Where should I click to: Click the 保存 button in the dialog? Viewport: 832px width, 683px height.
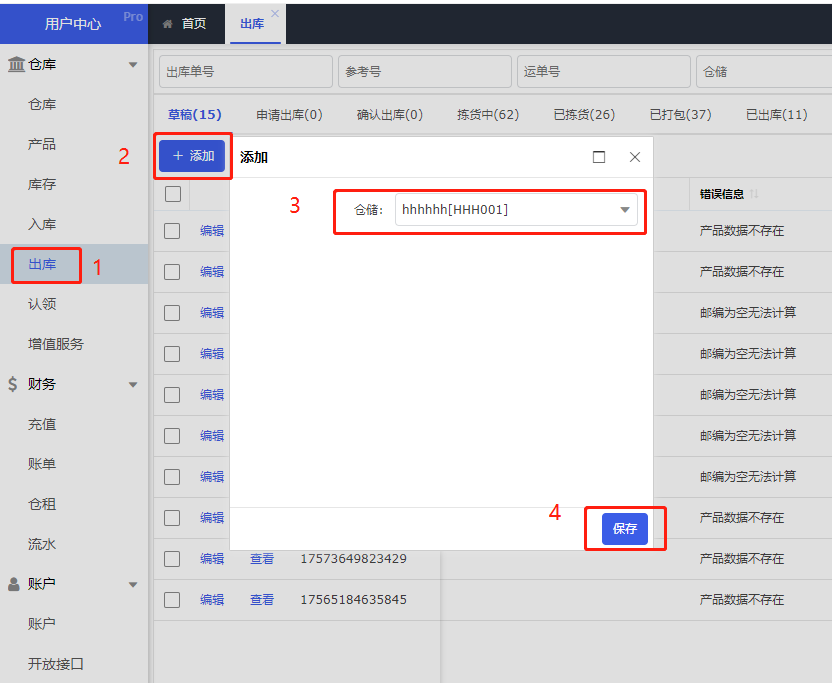pos(625,529)
